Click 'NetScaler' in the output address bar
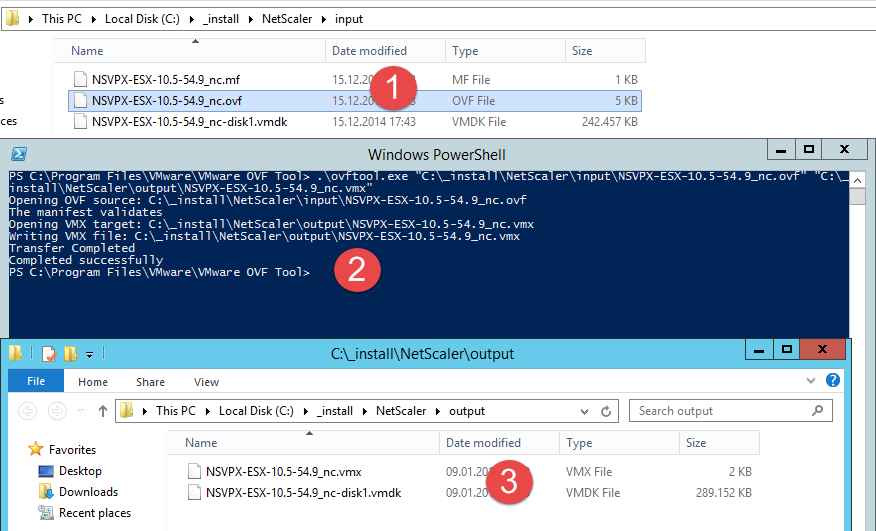Screen dimensions: 876x531 point(401,411)
